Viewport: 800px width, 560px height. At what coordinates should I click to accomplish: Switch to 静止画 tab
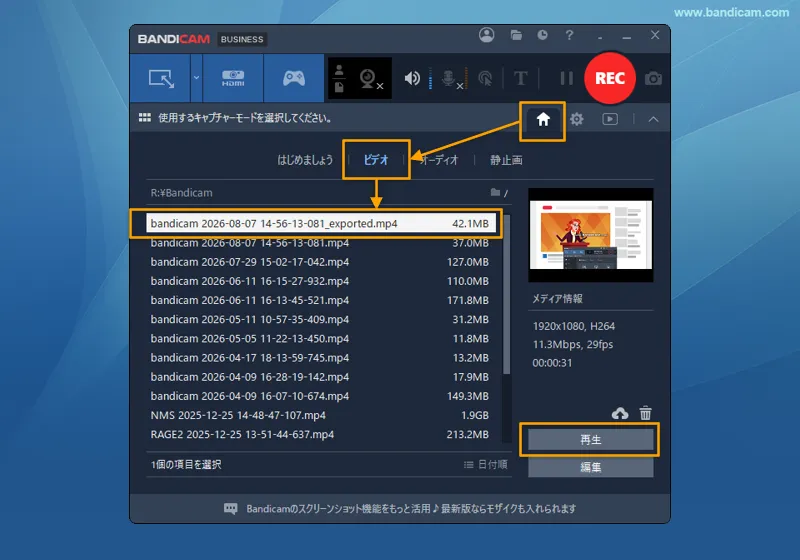point(506,160)
